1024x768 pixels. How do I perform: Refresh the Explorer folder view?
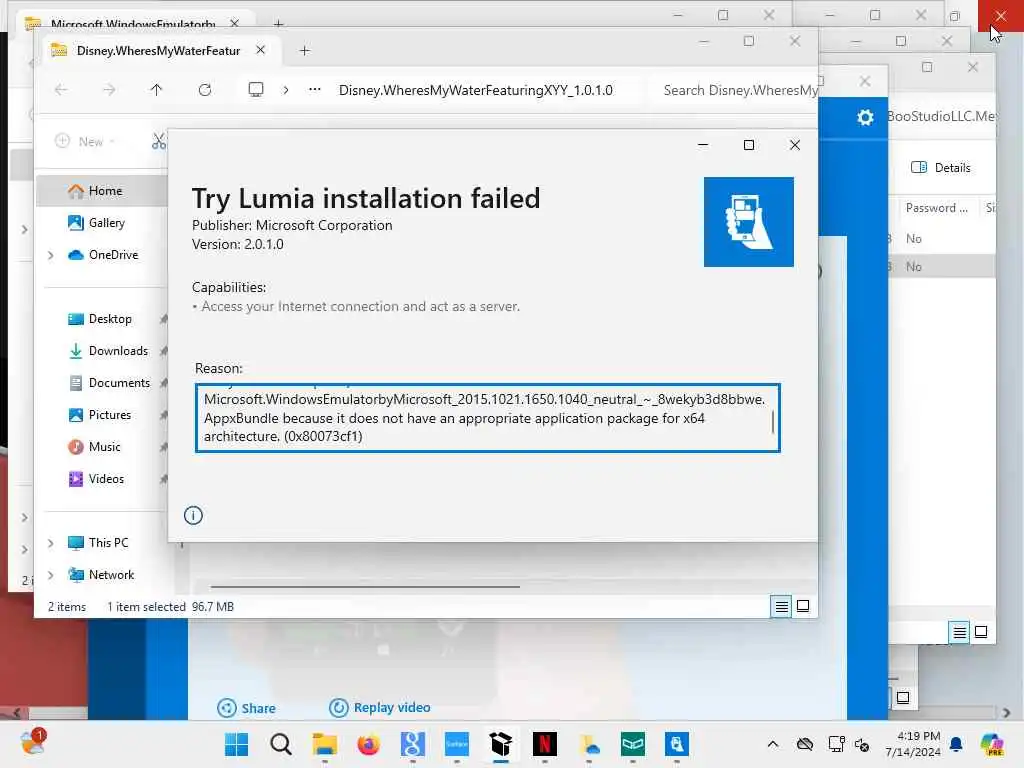(x=204, y=90)
